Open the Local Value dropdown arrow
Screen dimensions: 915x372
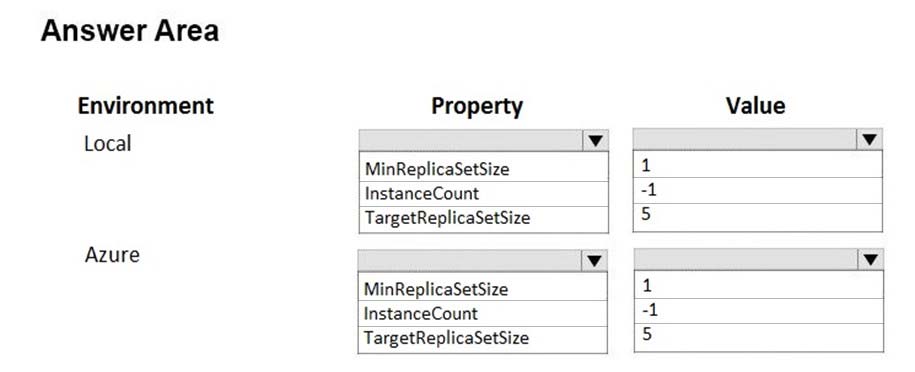click(869, 140)
